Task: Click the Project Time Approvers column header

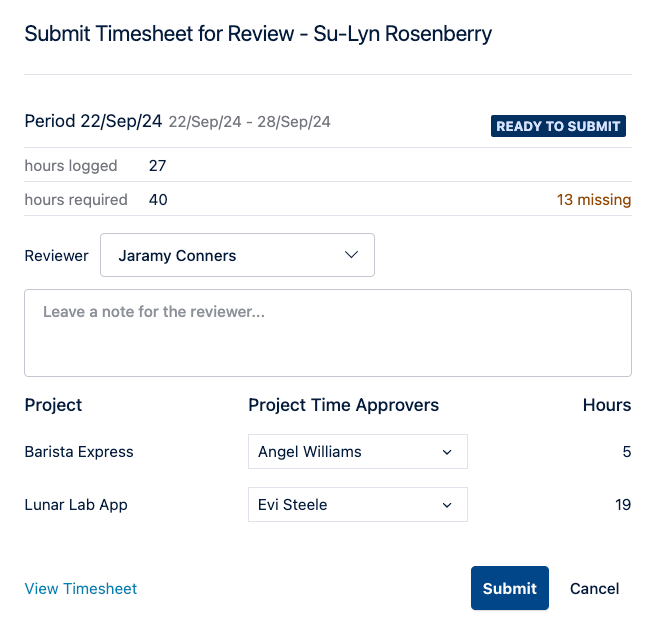Action: tap(343, 405)
